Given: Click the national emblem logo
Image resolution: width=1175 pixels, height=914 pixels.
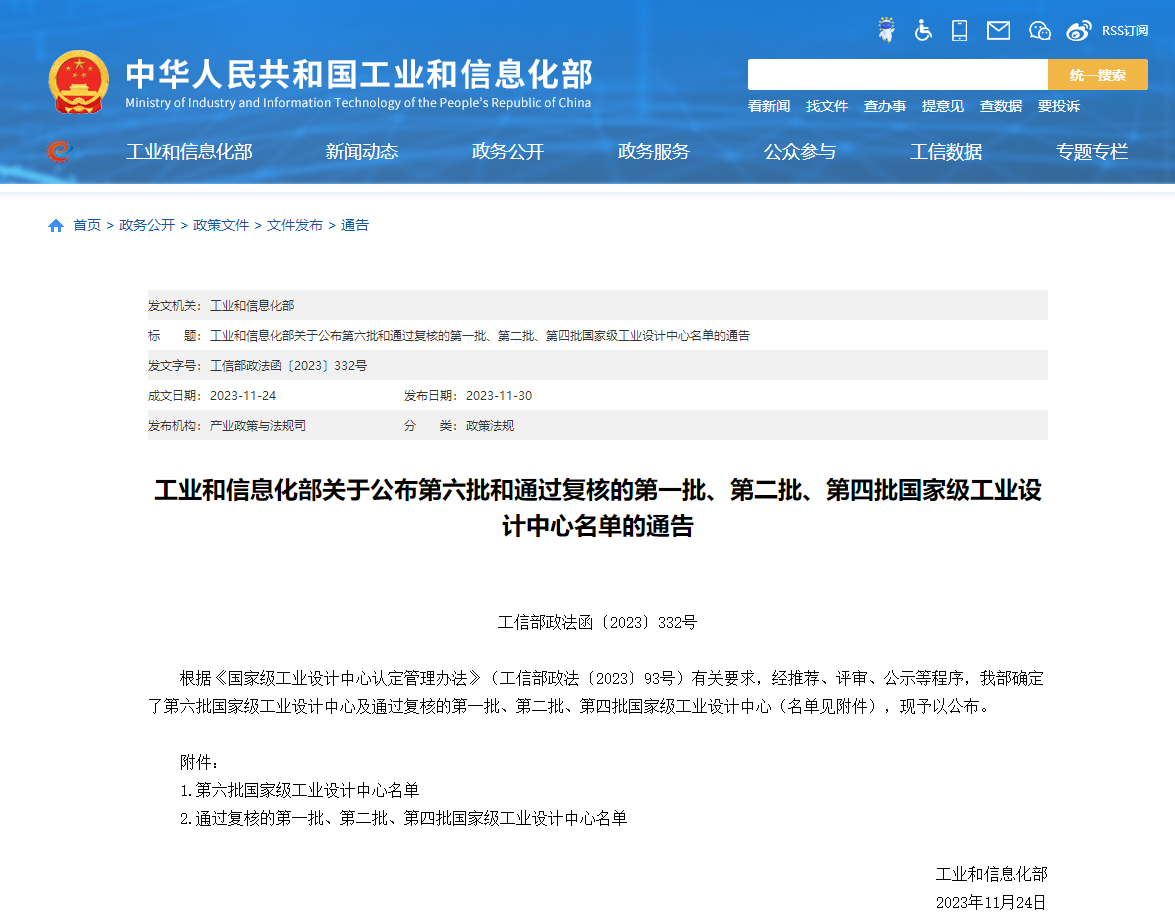Looking at the screenshot, I should [x=78, y=82].
